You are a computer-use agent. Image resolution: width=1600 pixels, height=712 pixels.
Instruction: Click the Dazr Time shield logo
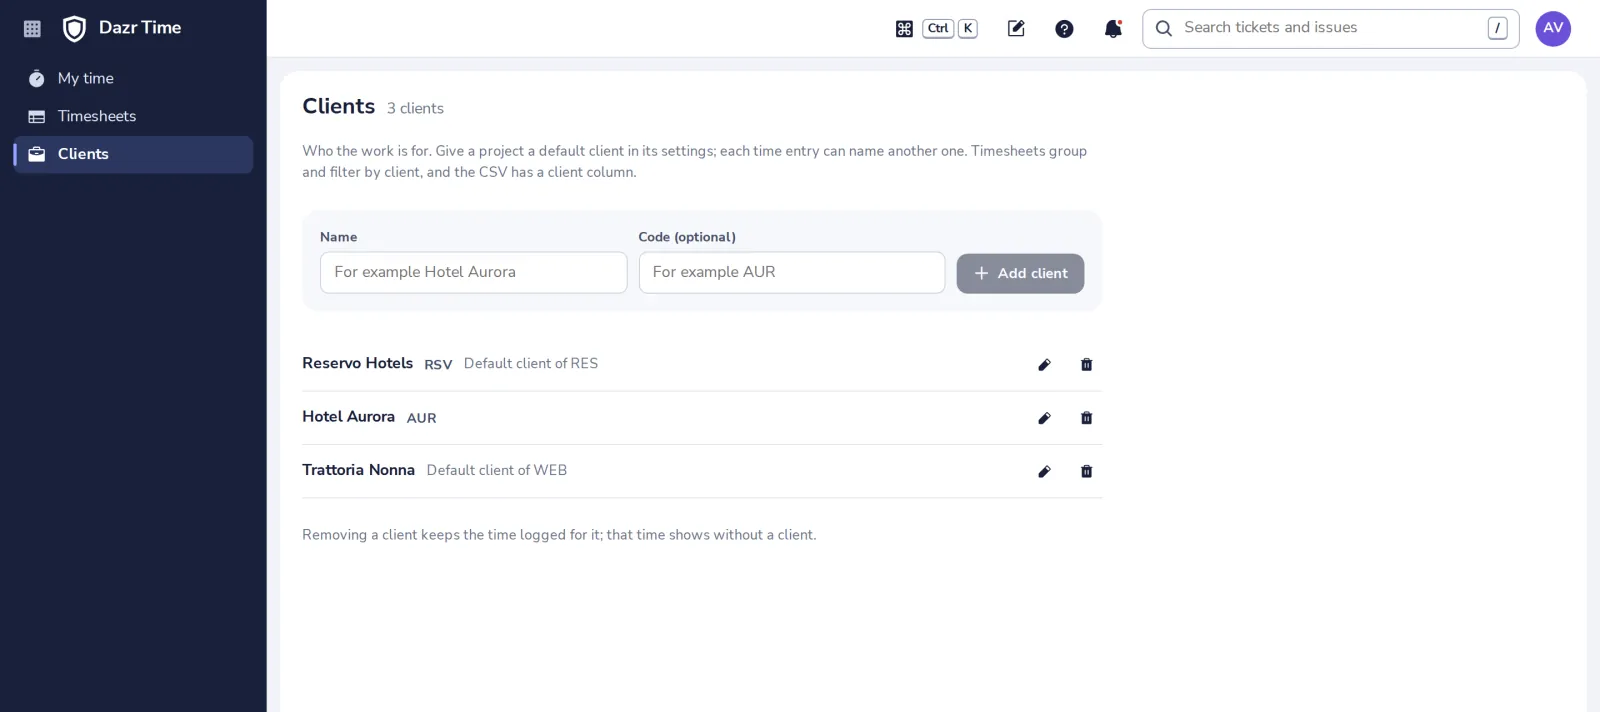74,29
